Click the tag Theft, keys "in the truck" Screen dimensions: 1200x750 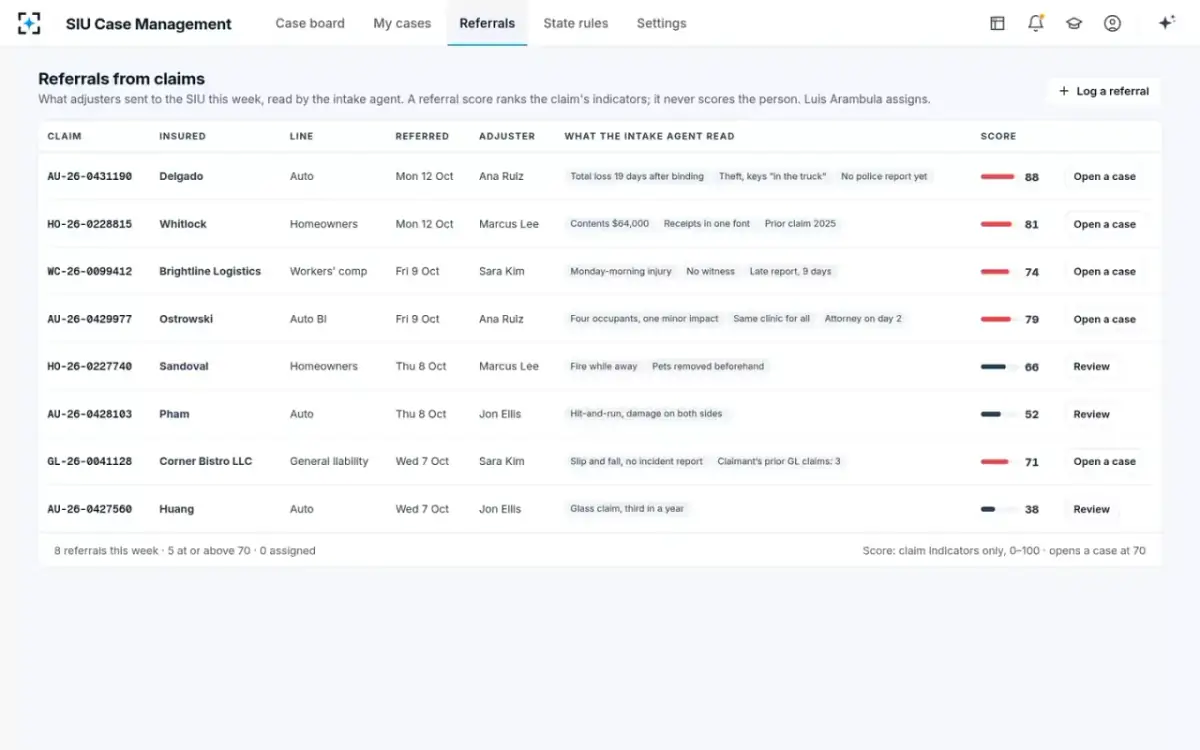(x=772, y=177)
